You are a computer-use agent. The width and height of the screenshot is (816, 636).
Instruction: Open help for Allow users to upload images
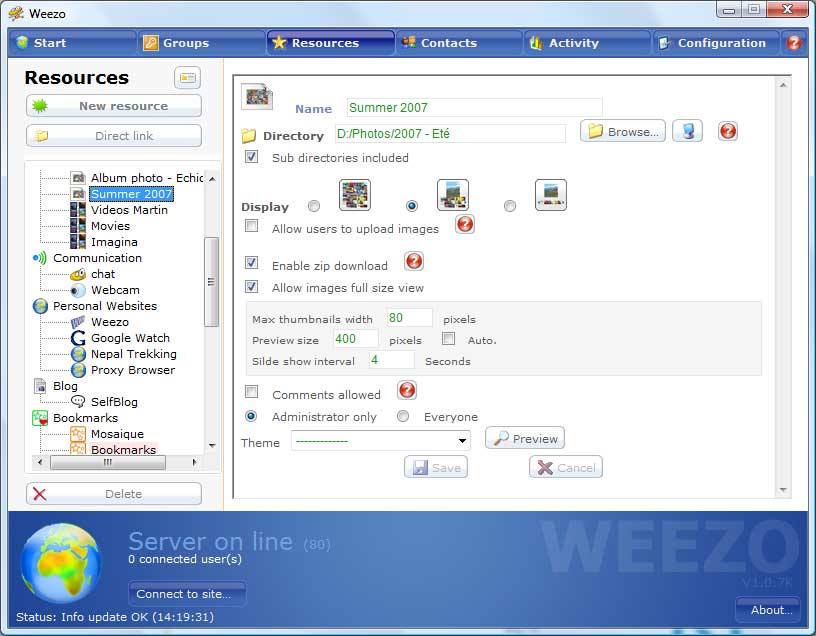[x=465, y=224]
